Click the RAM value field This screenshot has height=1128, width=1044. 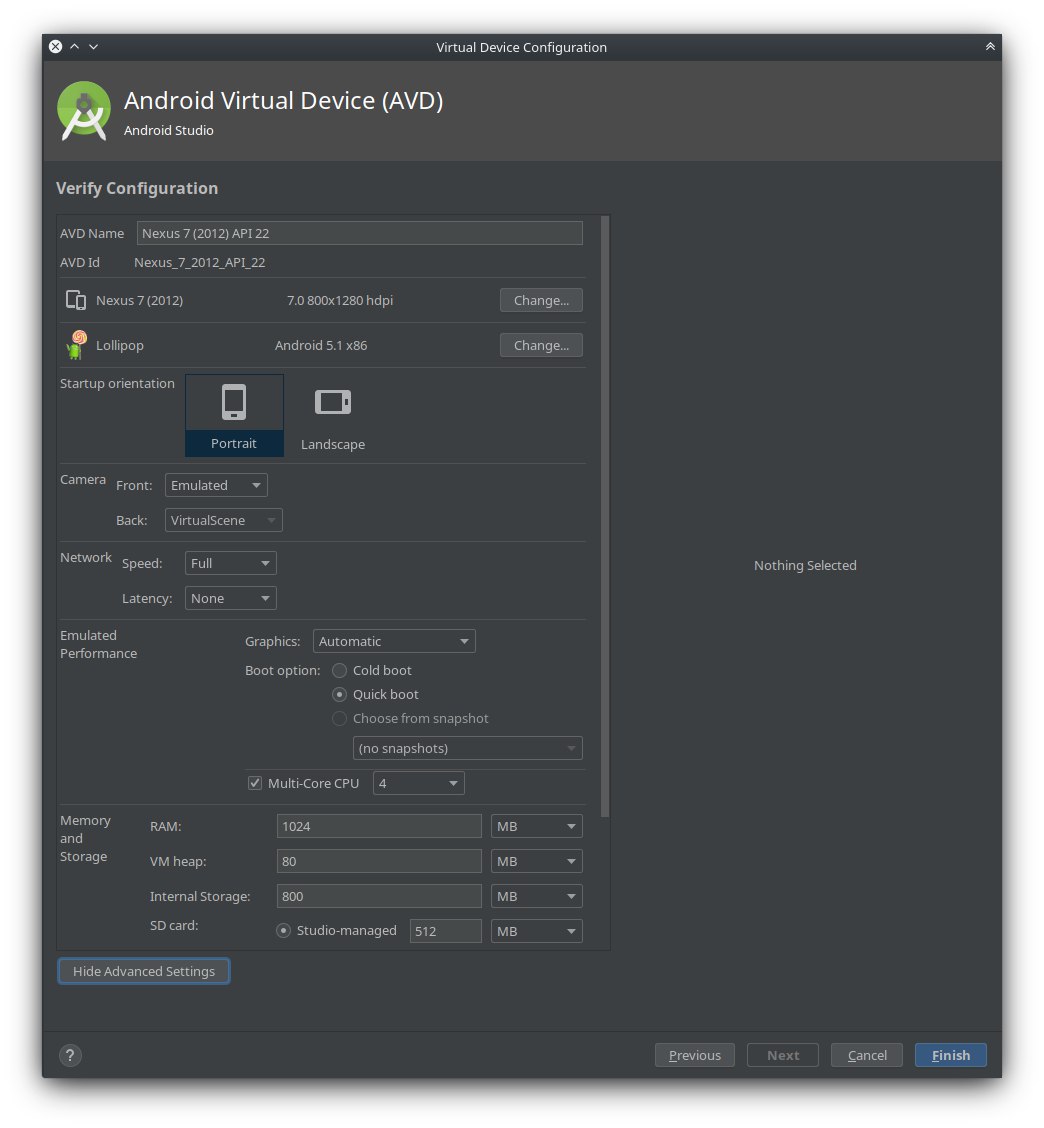379,826
